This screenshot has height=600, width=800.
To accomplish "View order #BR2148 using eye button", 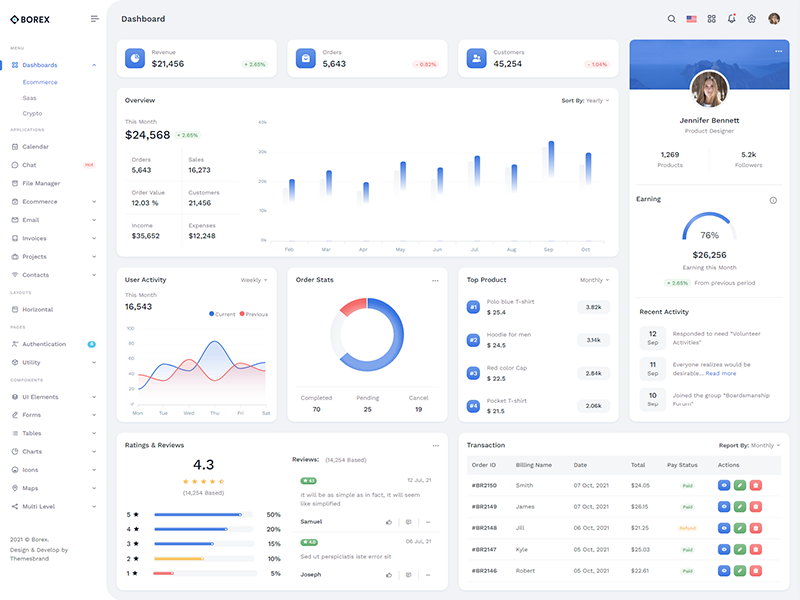I will pyautogui.click(x=725, y=528).
